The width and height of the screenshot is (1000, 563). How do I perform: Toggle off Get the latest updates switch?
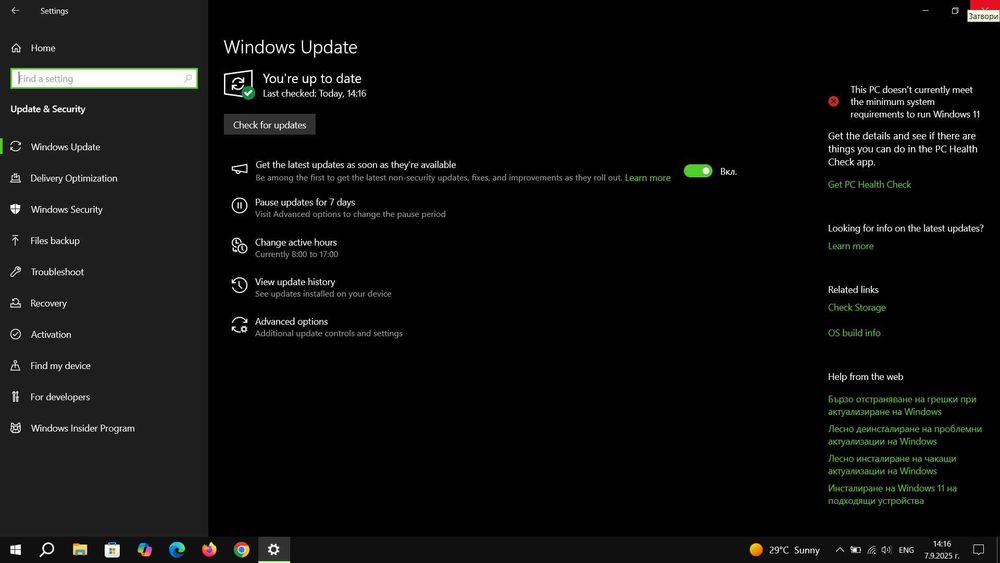coord(698,171)
